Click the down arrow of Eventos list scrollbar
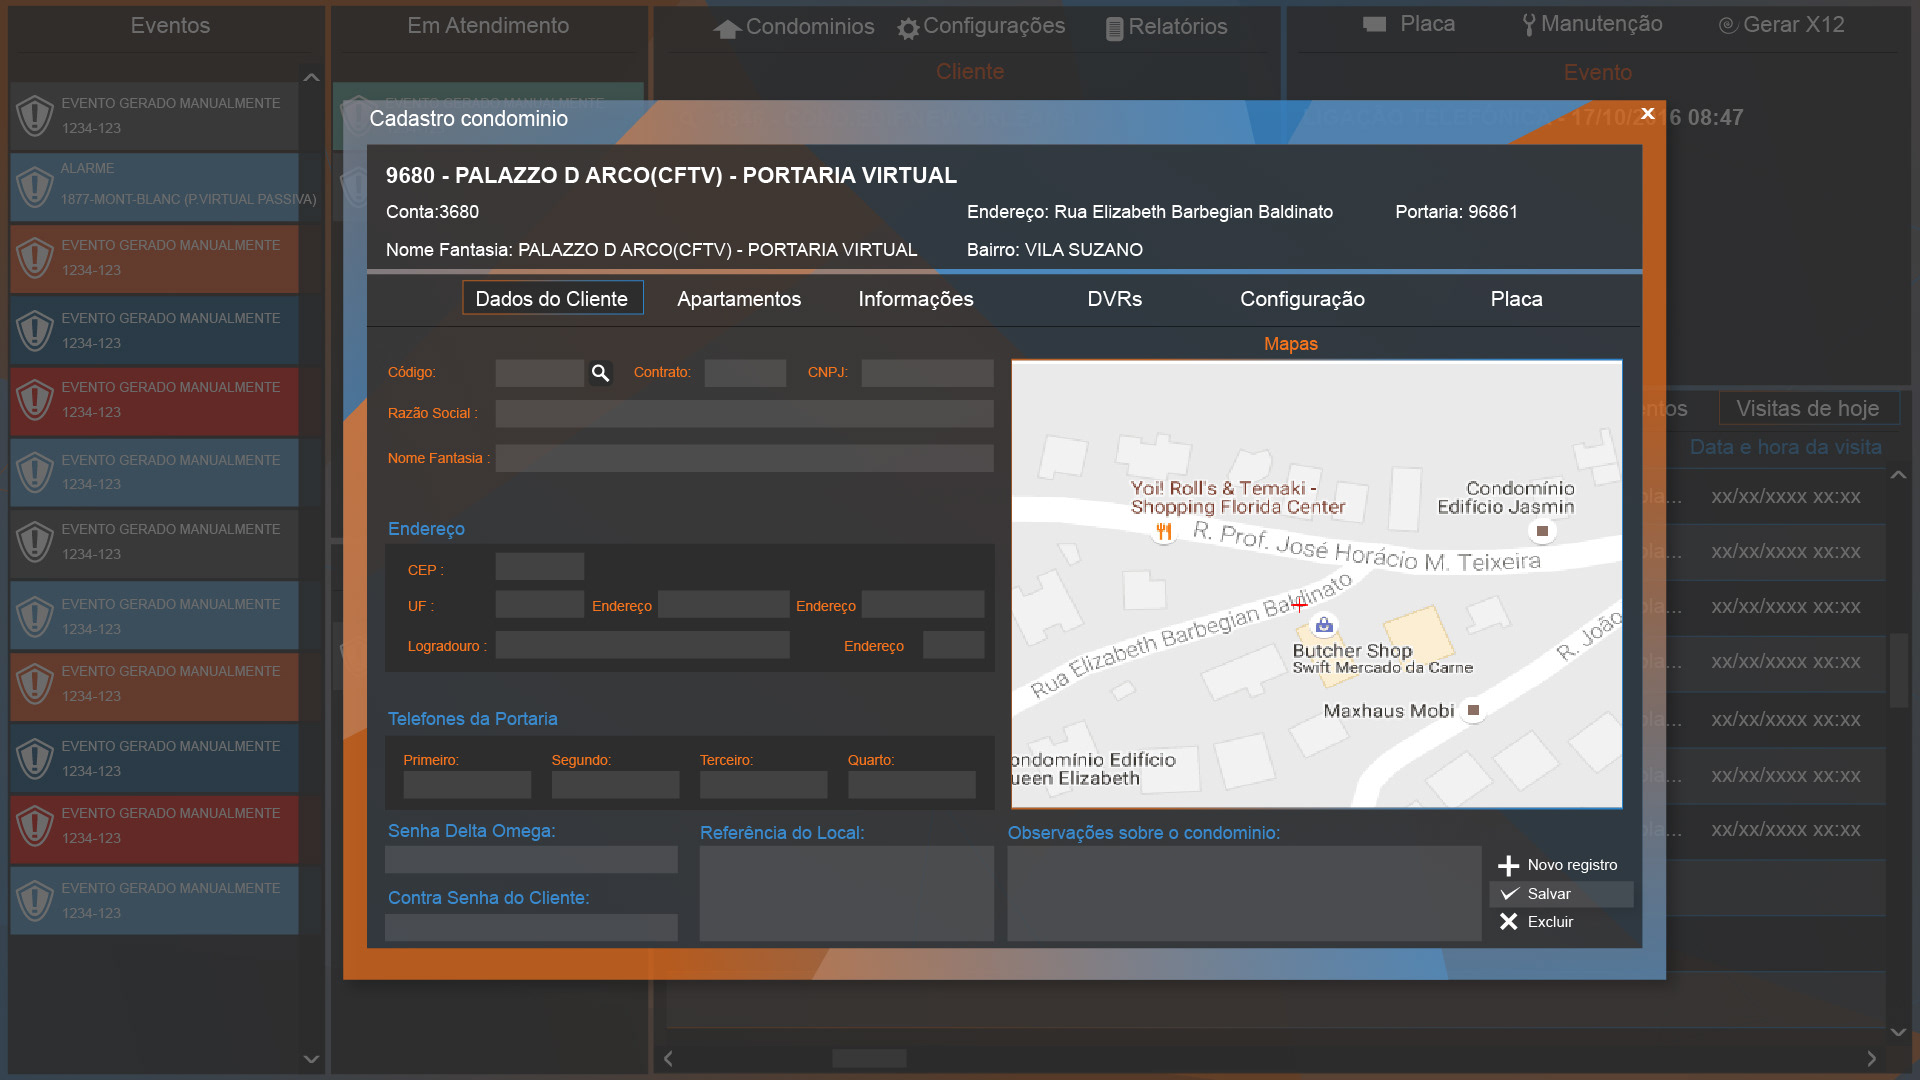 coord(311,1059)
